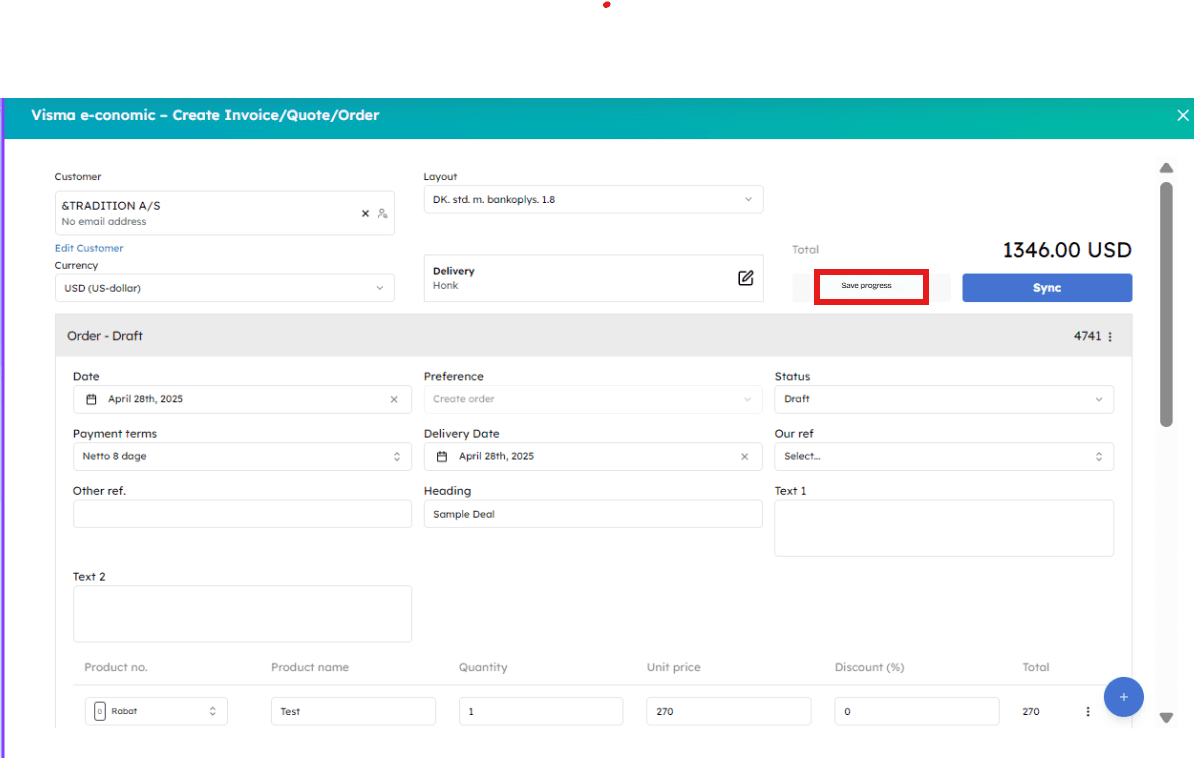Click the blue plus add line button
Viewport: 1194px width, 758px height.
[x=1123, y=697]
